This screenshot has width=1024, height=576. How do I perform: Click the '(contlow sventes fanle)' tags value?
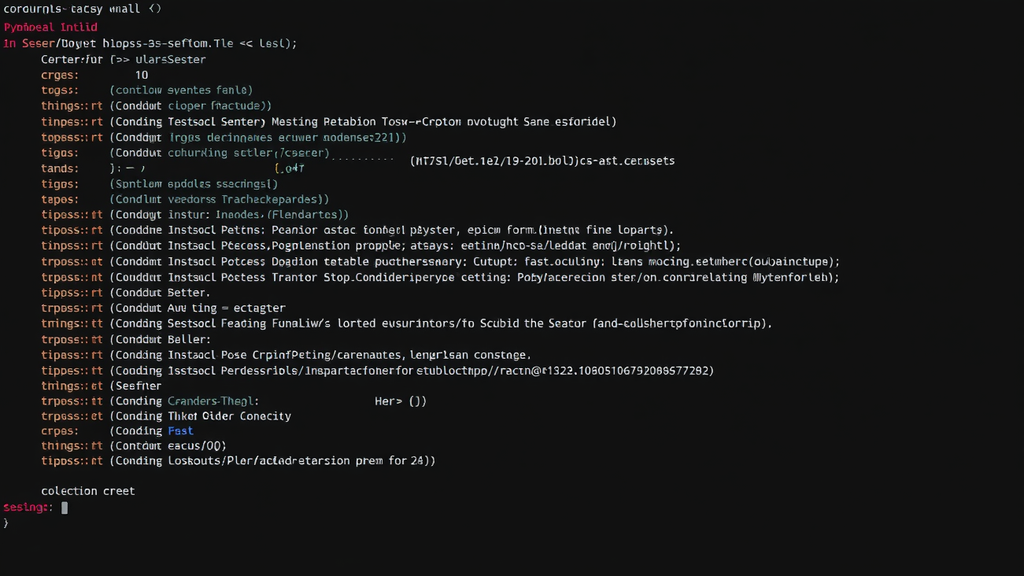181,90
